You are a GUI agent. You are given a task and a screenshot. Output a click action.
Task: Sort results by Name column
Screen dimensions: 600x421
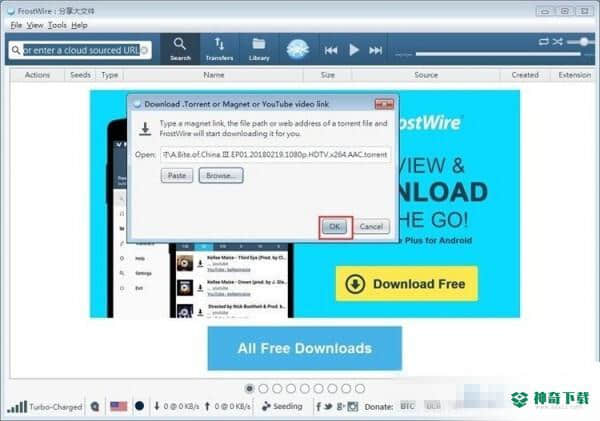[214, 75]
